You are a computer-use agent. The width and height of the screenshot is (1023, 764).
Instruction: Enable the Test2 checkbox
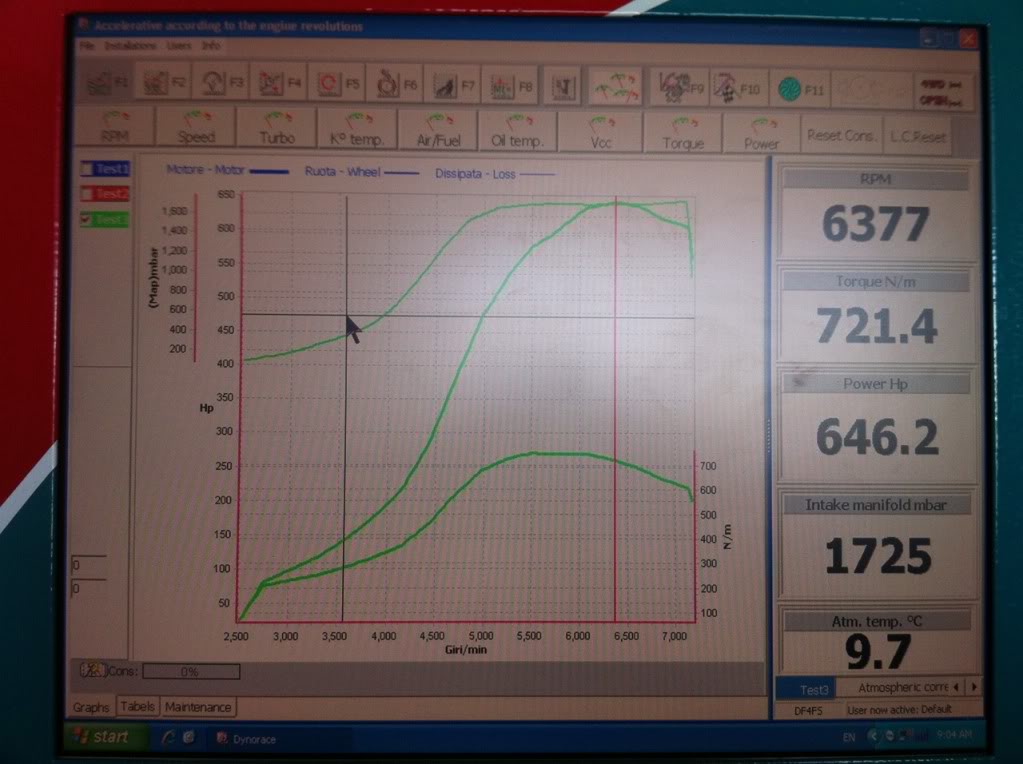86,194
